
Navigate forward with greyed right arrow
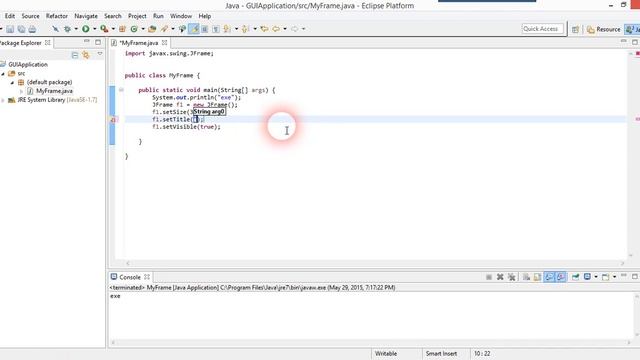pyautogui.click(x=294, y=29)
